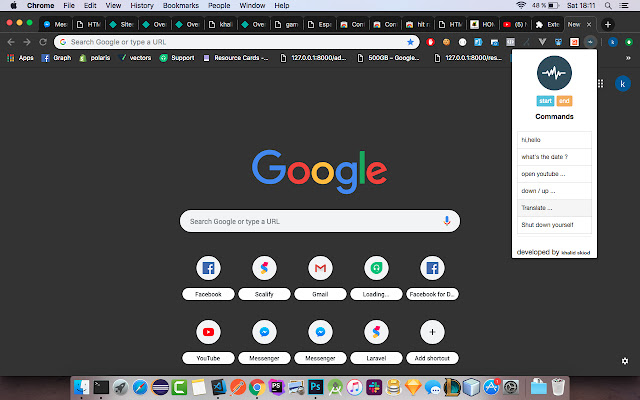The width and height of the screenshot is (640, 400).
Task: Go forward with the browser forward arrow
Action: coord(27,42)
